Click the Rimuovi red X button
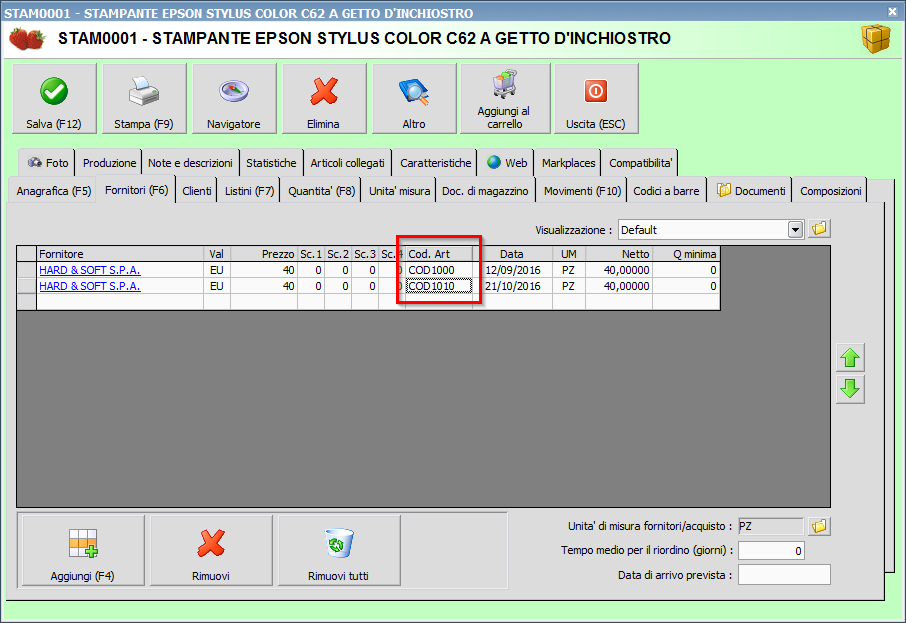 point(211,550)
